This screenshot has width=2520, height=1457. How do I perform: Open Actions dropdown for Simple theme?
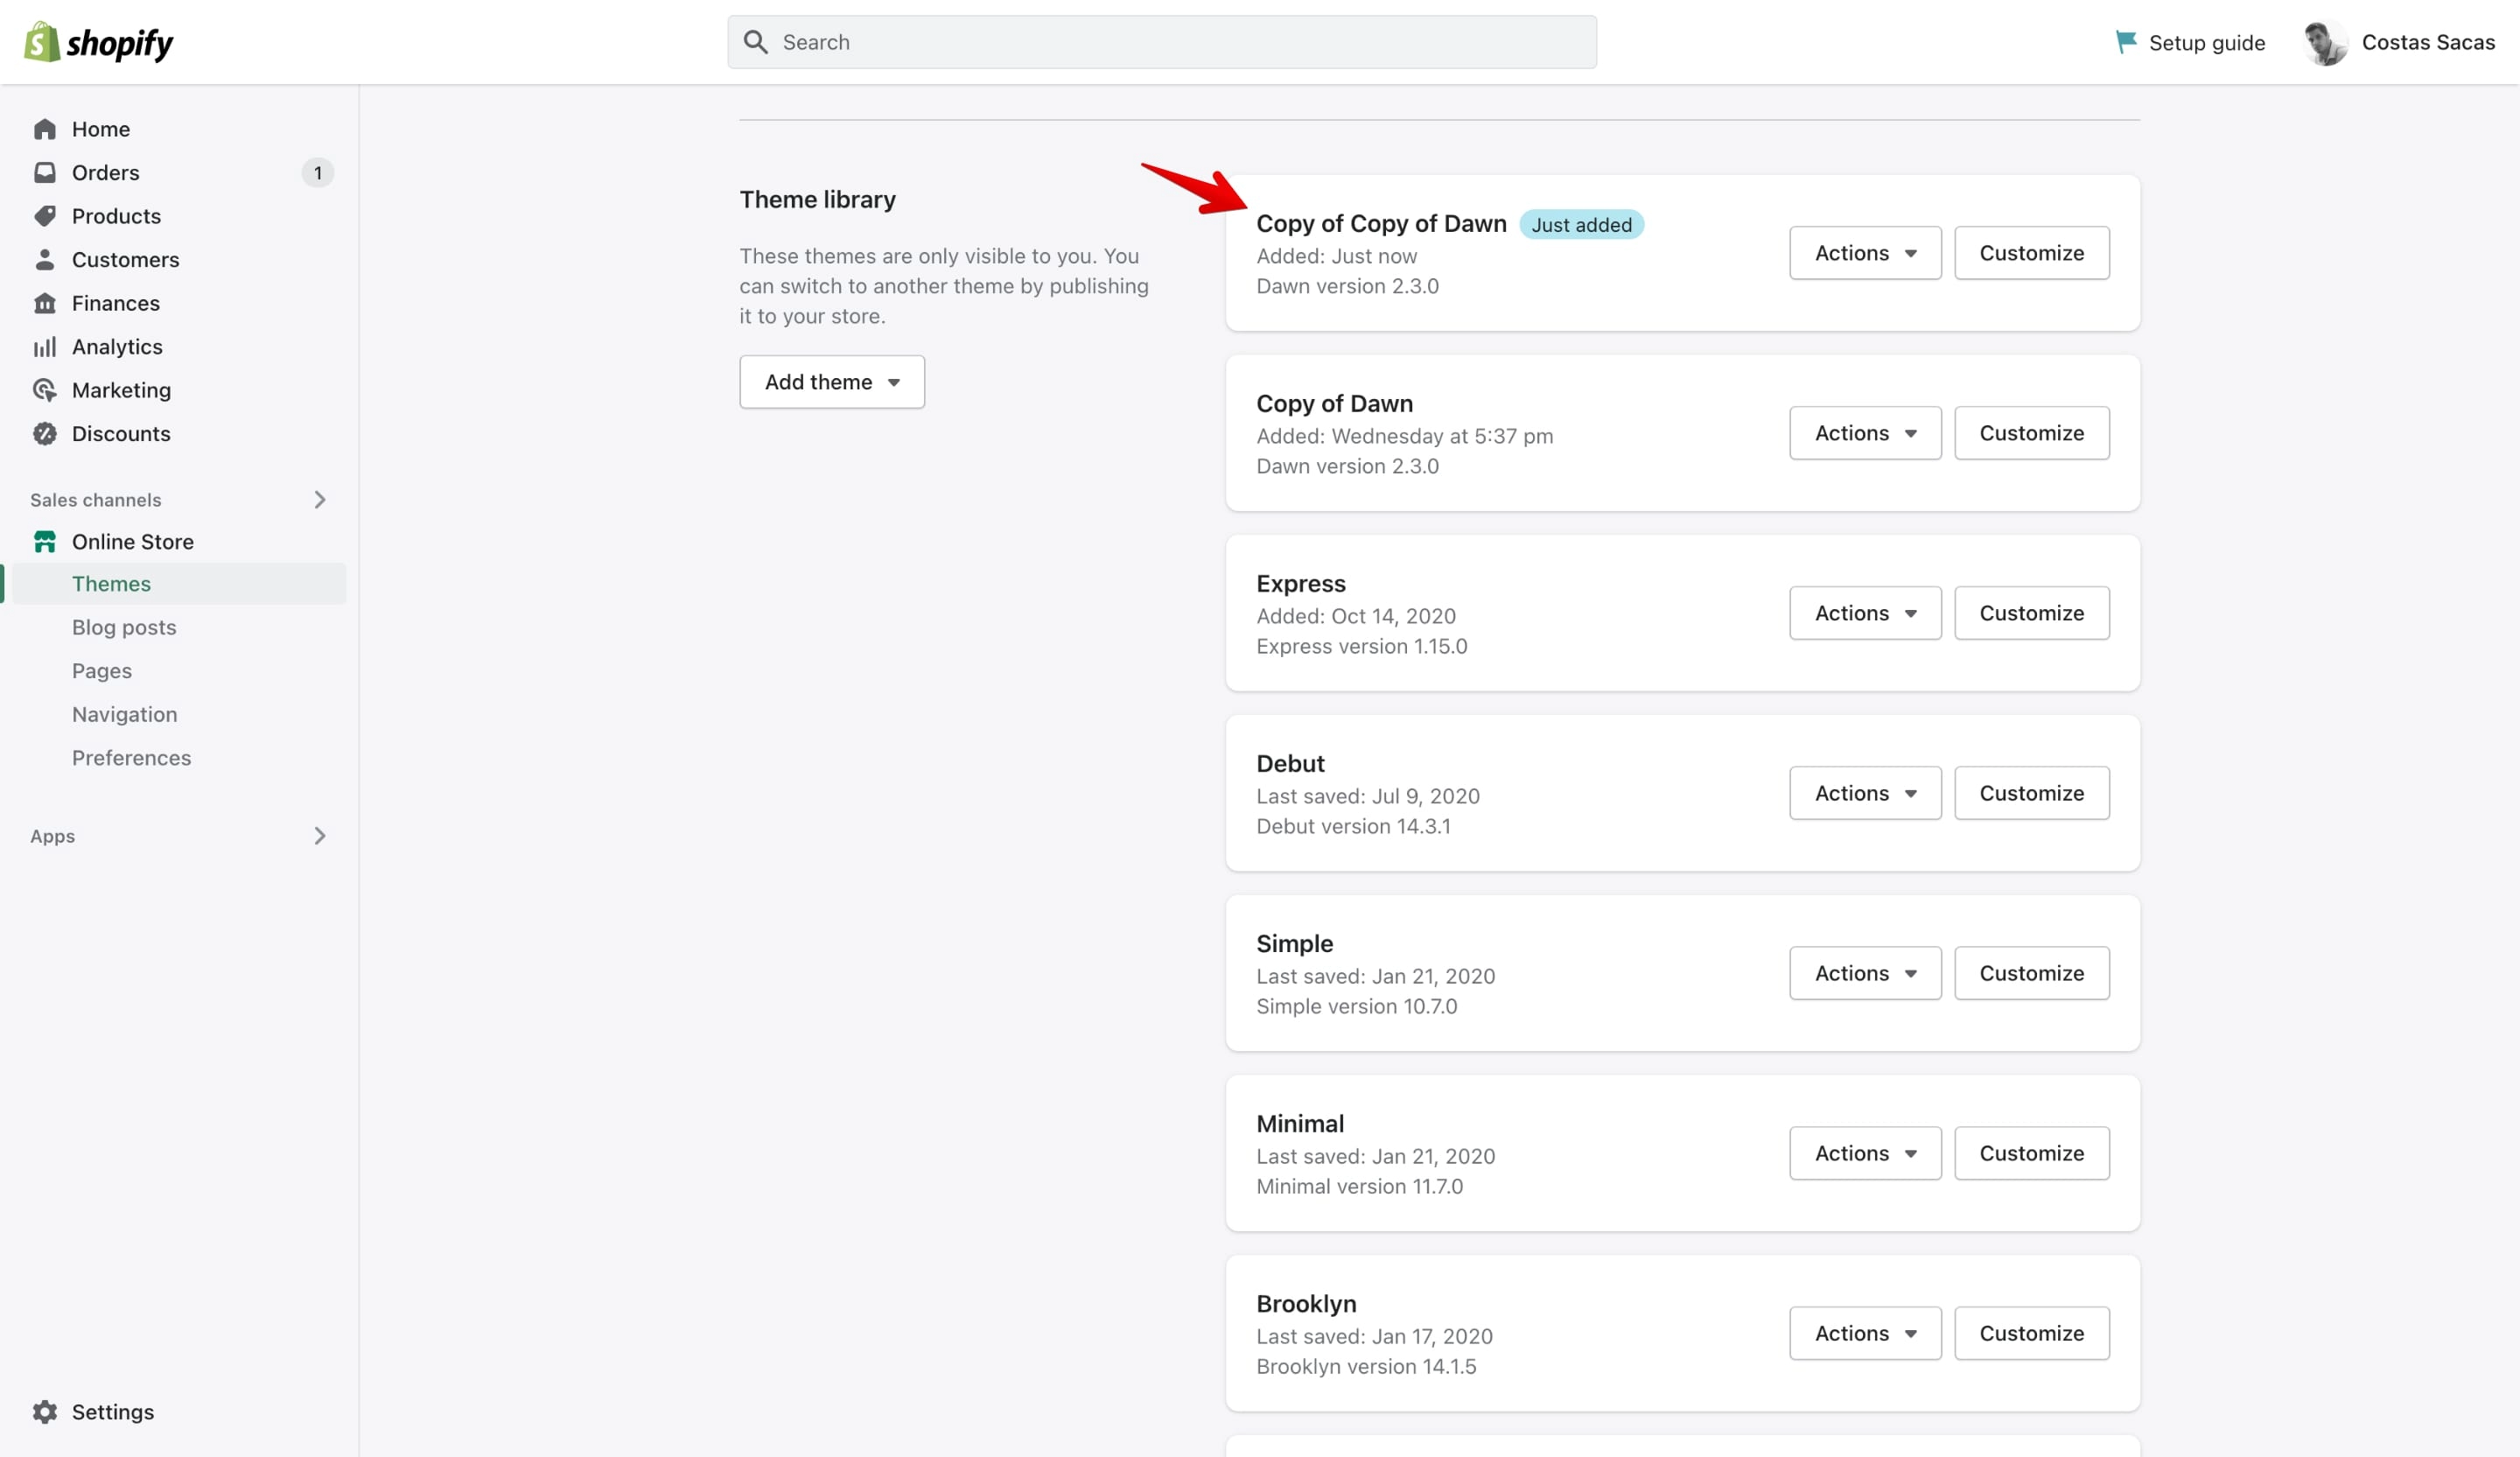pos(1865,973)
